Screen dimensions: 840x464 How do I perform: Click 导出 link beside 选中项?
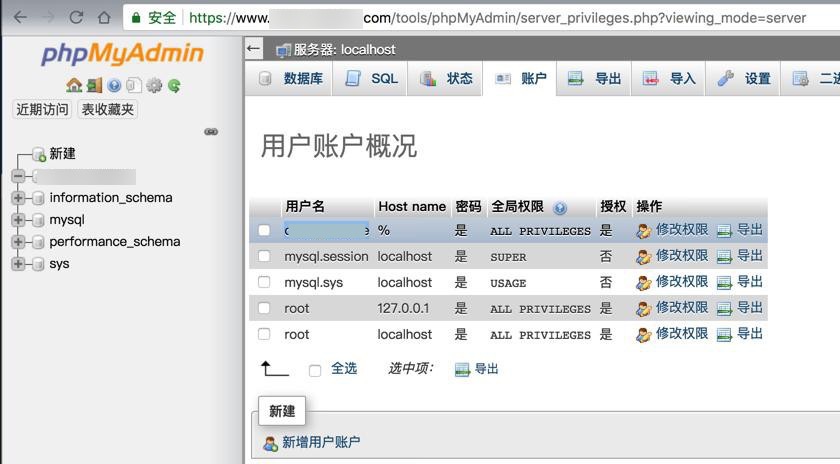coord(486,369)
